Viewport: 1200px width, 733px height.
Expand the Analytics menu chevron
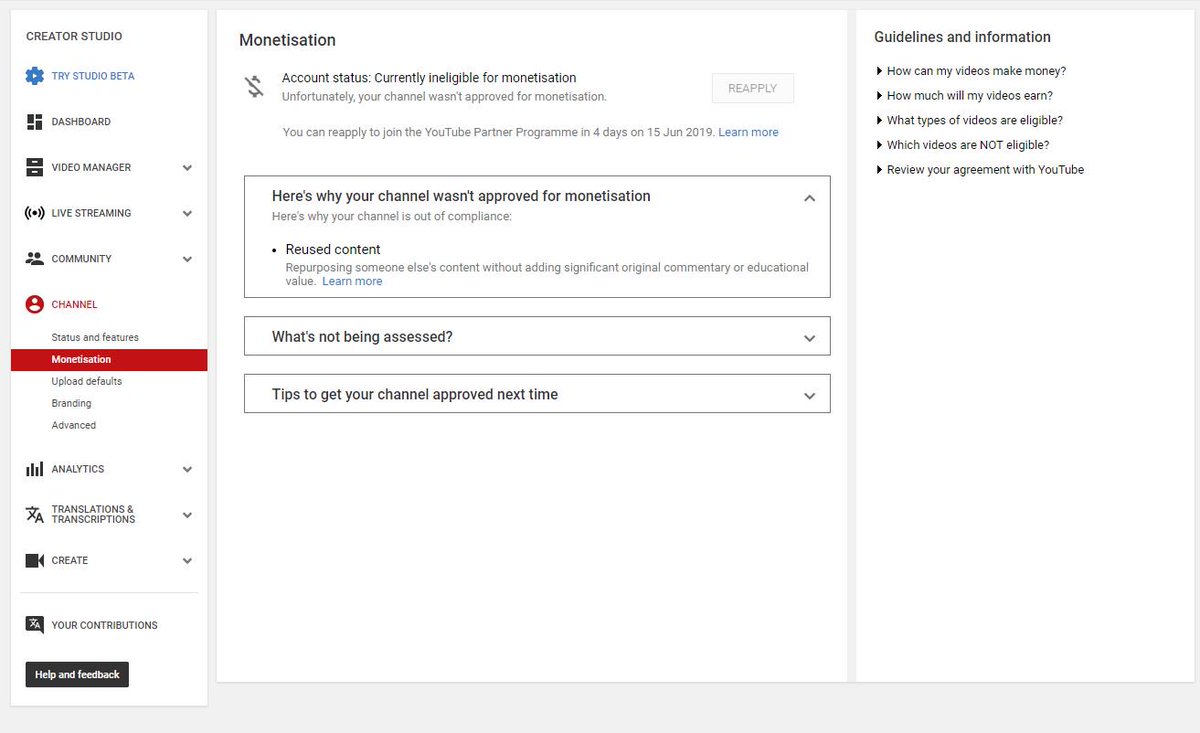(x=187, y=469)
